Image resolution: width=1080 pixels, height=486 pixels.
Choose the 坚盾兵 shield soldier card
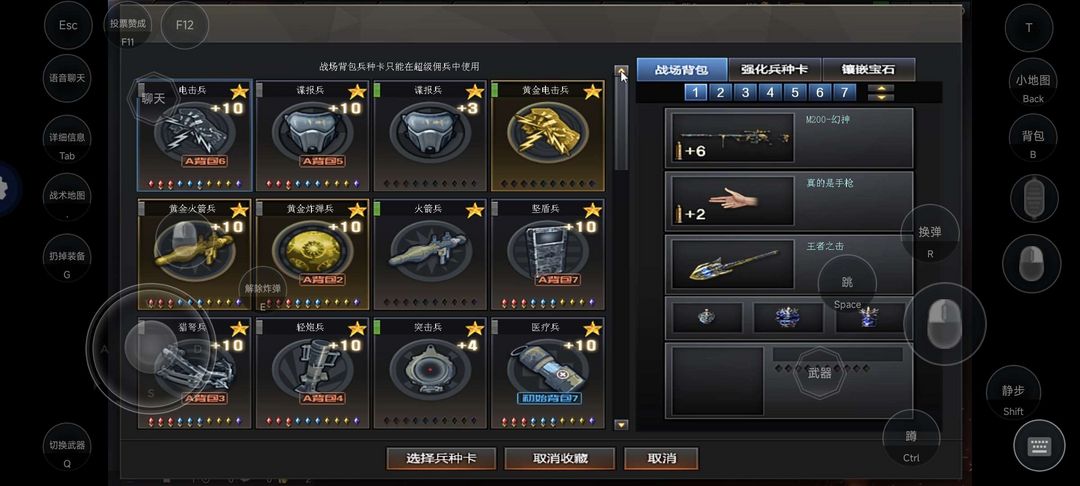548,255
